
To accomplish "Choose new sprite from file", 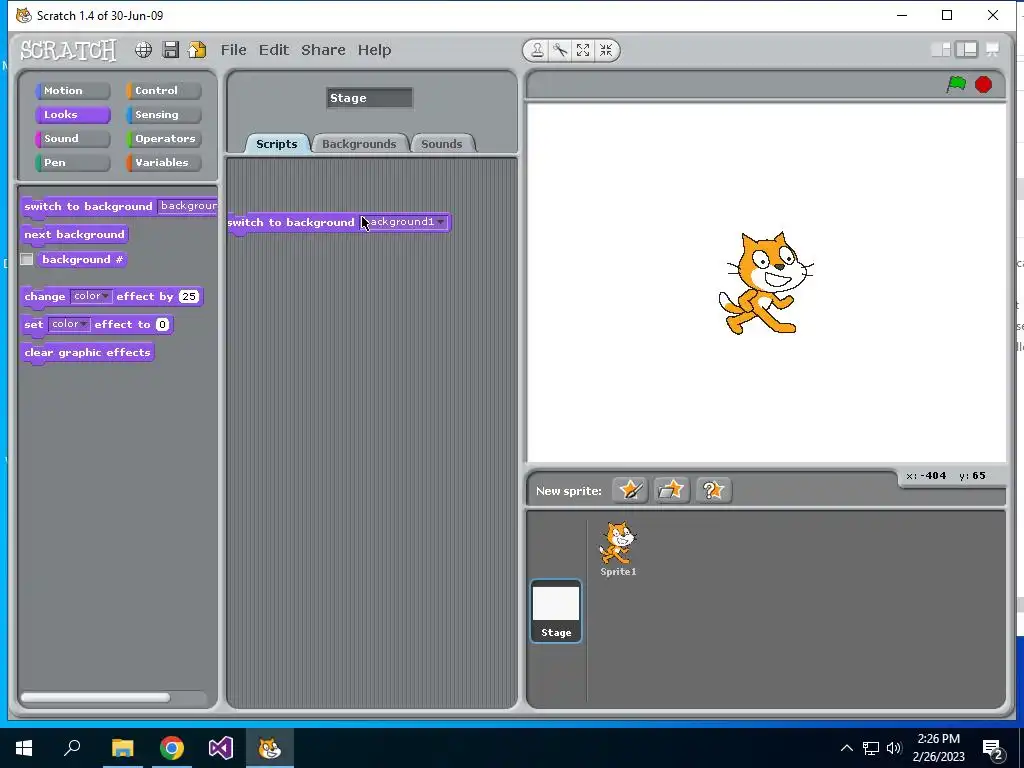I will 671,490.
